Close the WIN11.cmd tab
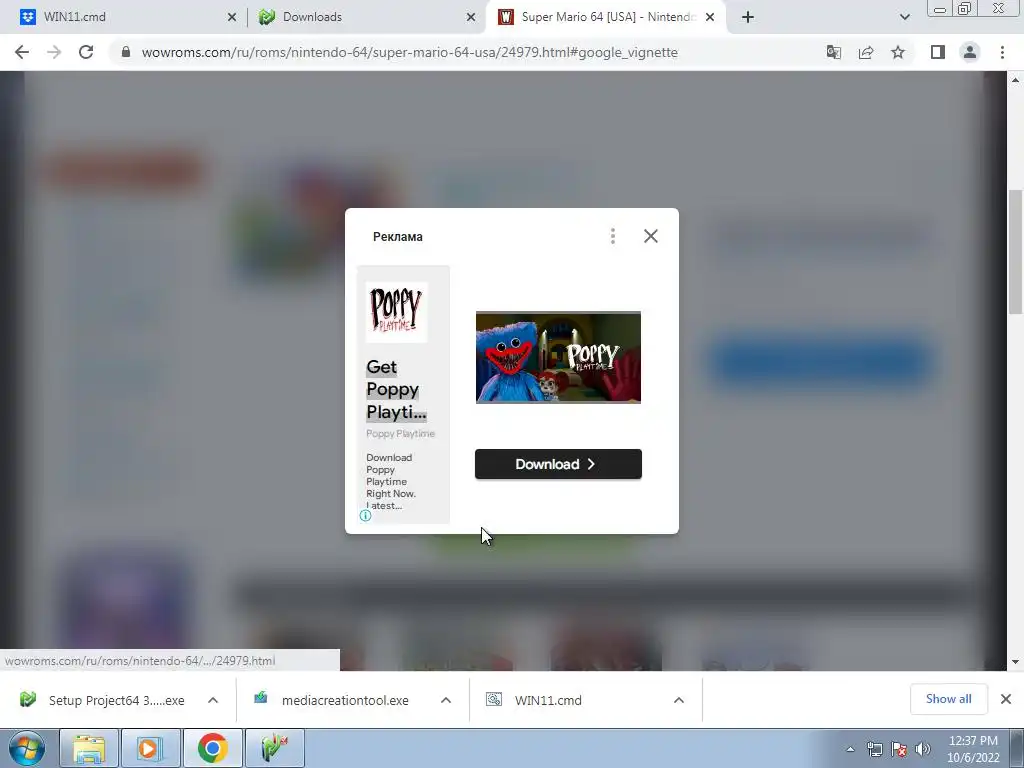The width and height of the screenshot is (1024, 768). (x=232, y=18)
